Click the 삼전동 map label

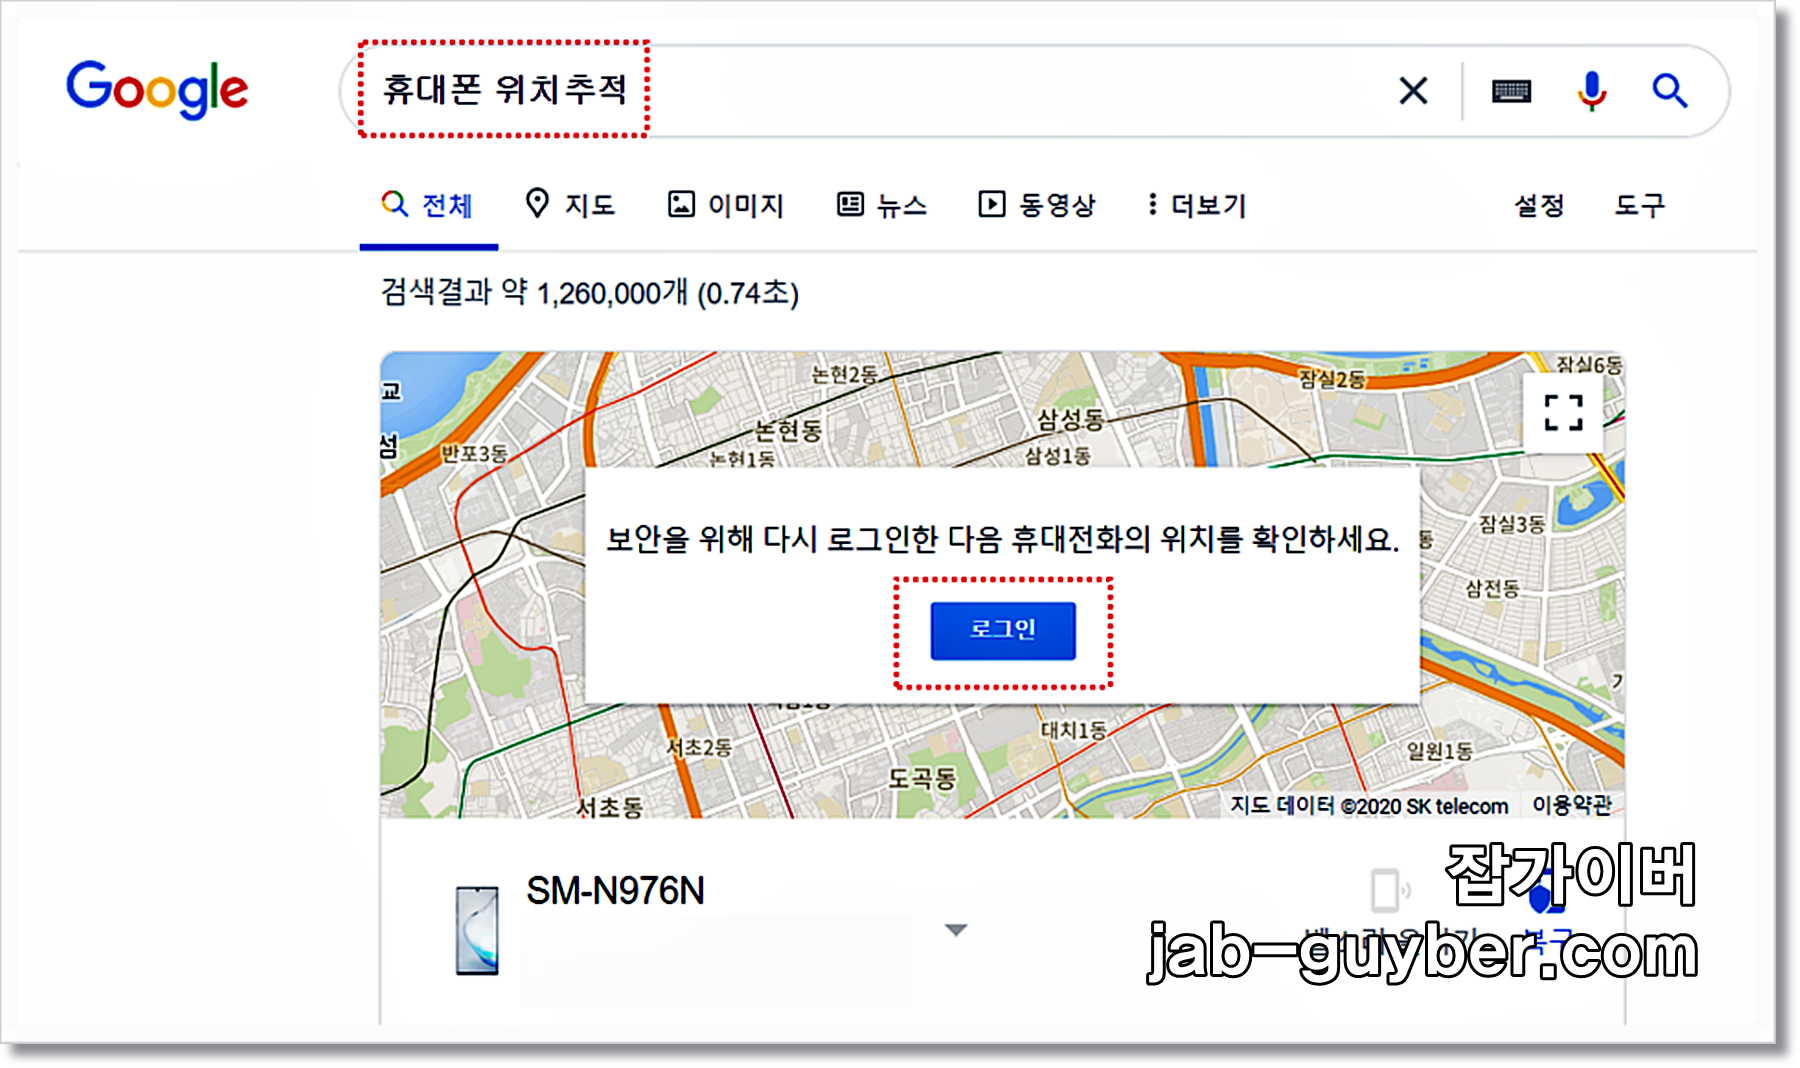(1492, 588)
